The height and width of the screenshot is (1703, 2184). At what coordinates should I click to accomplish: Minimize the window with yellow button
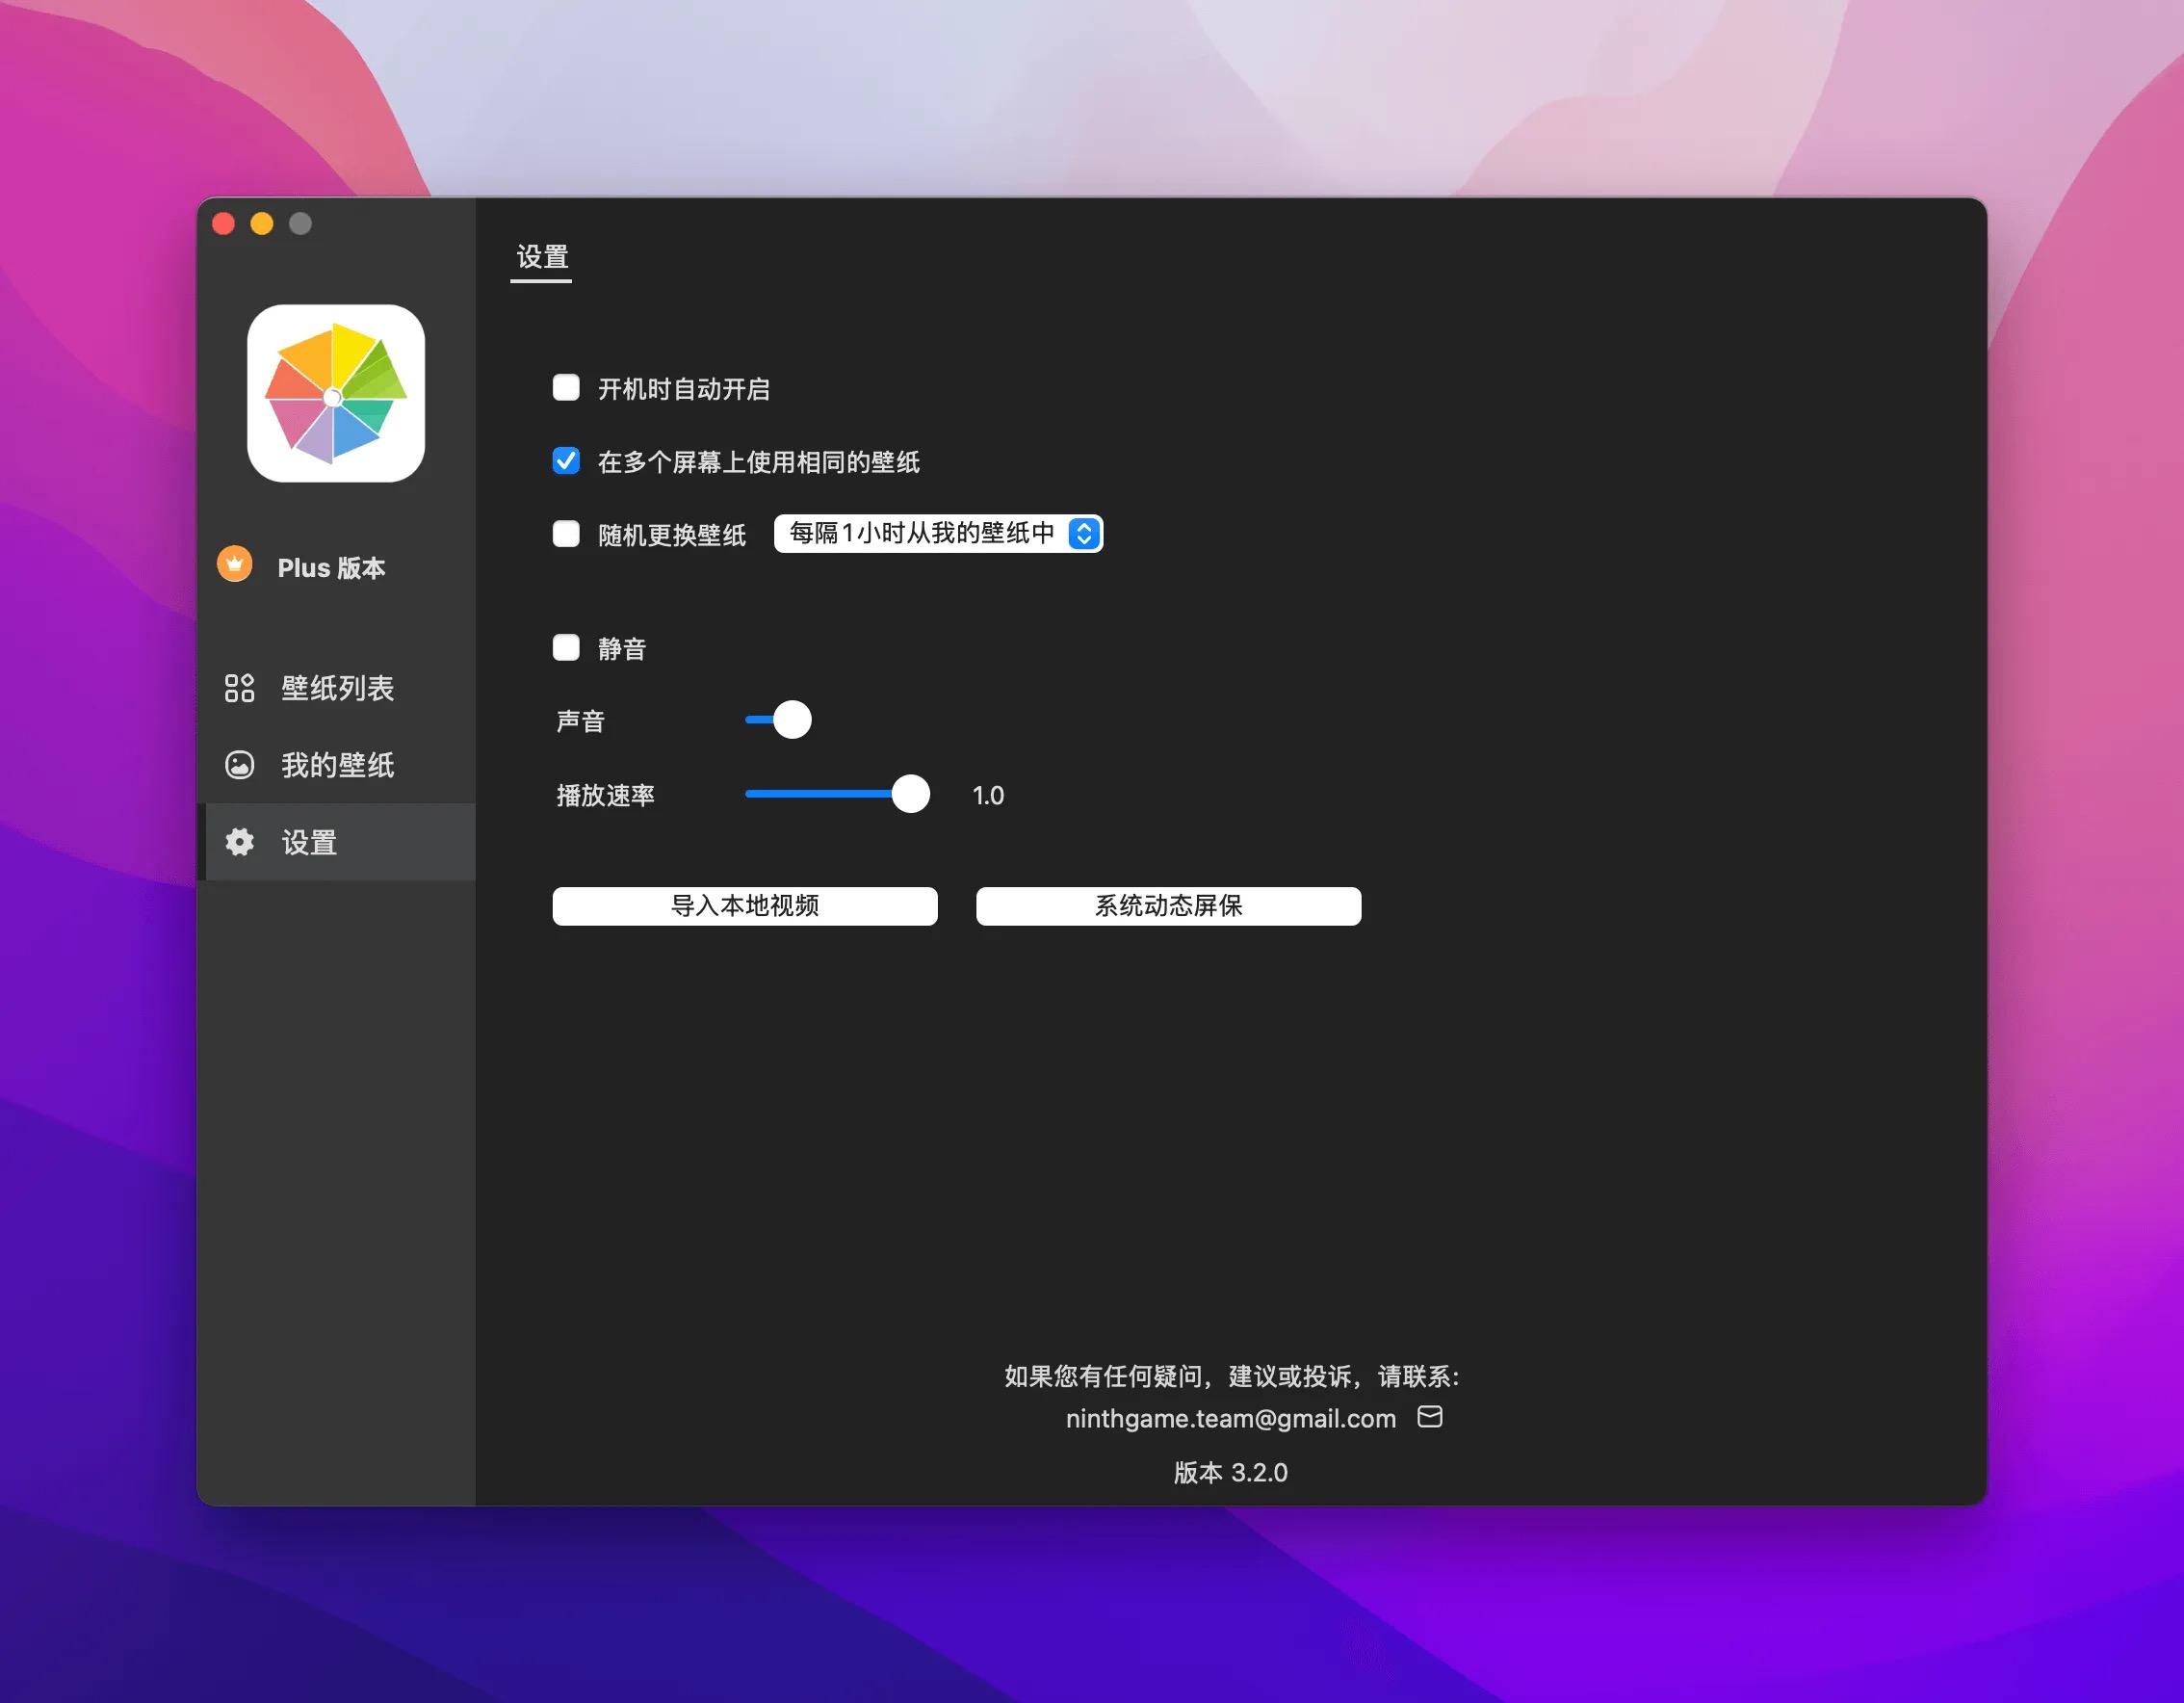tap(262, 223)
